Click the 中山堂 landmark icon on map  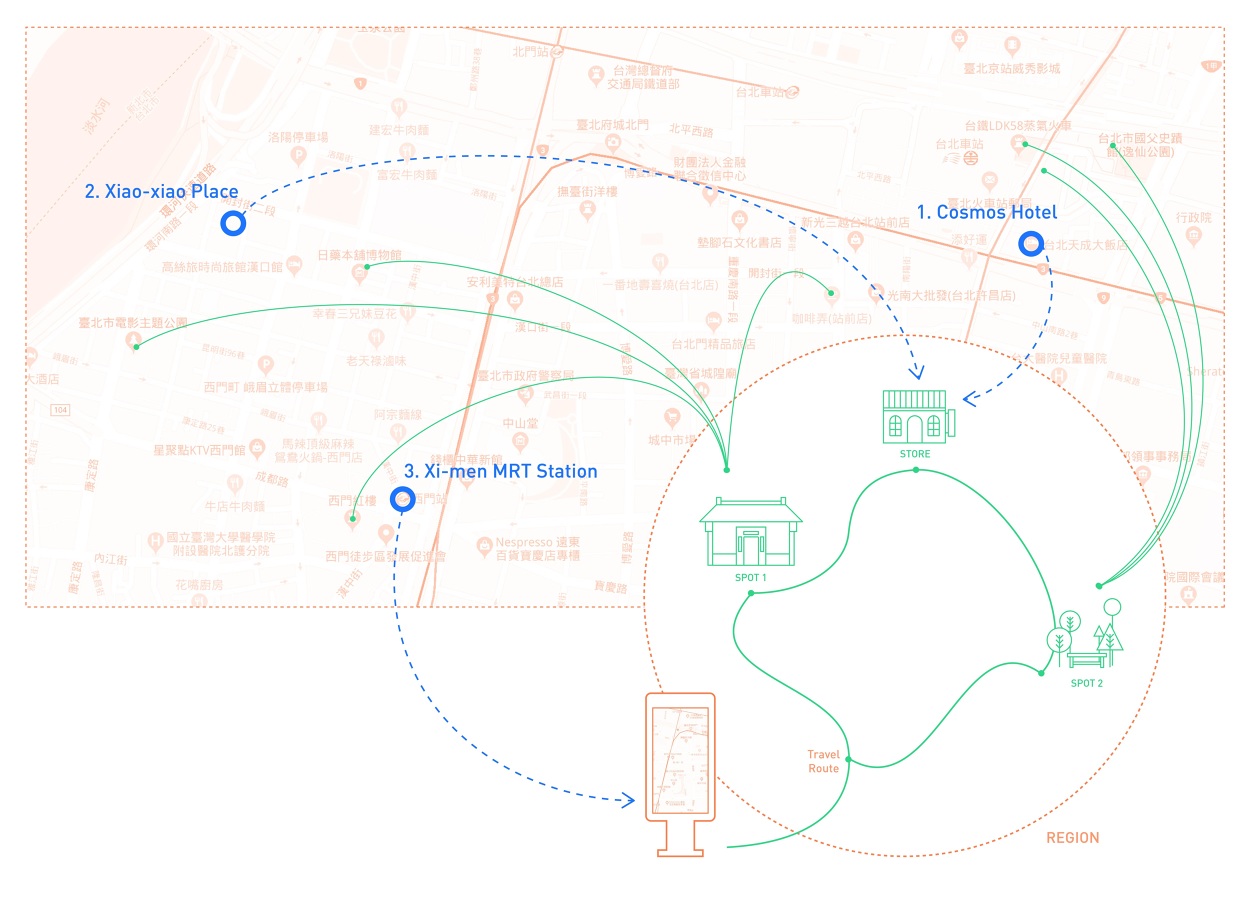pyautogui.click(x=518, y=441)
